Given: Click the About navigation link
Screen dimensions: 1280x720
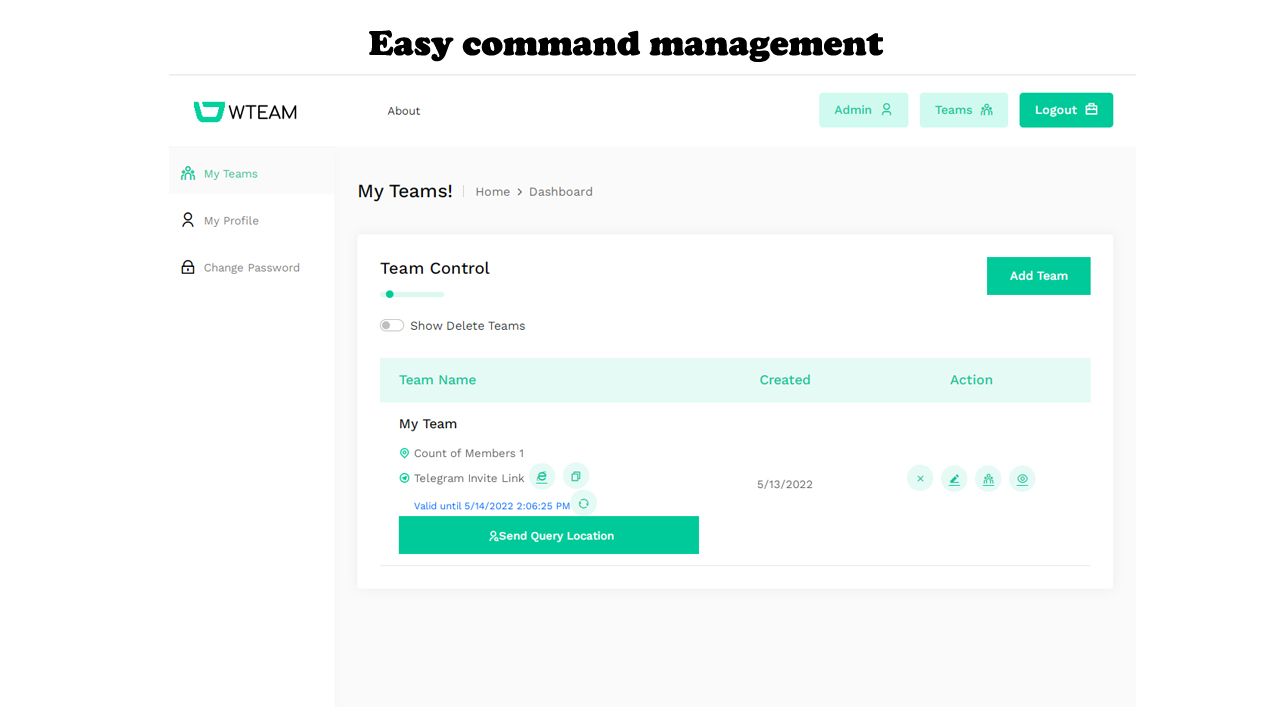Looking at the screenshot, I should [404, 111].
